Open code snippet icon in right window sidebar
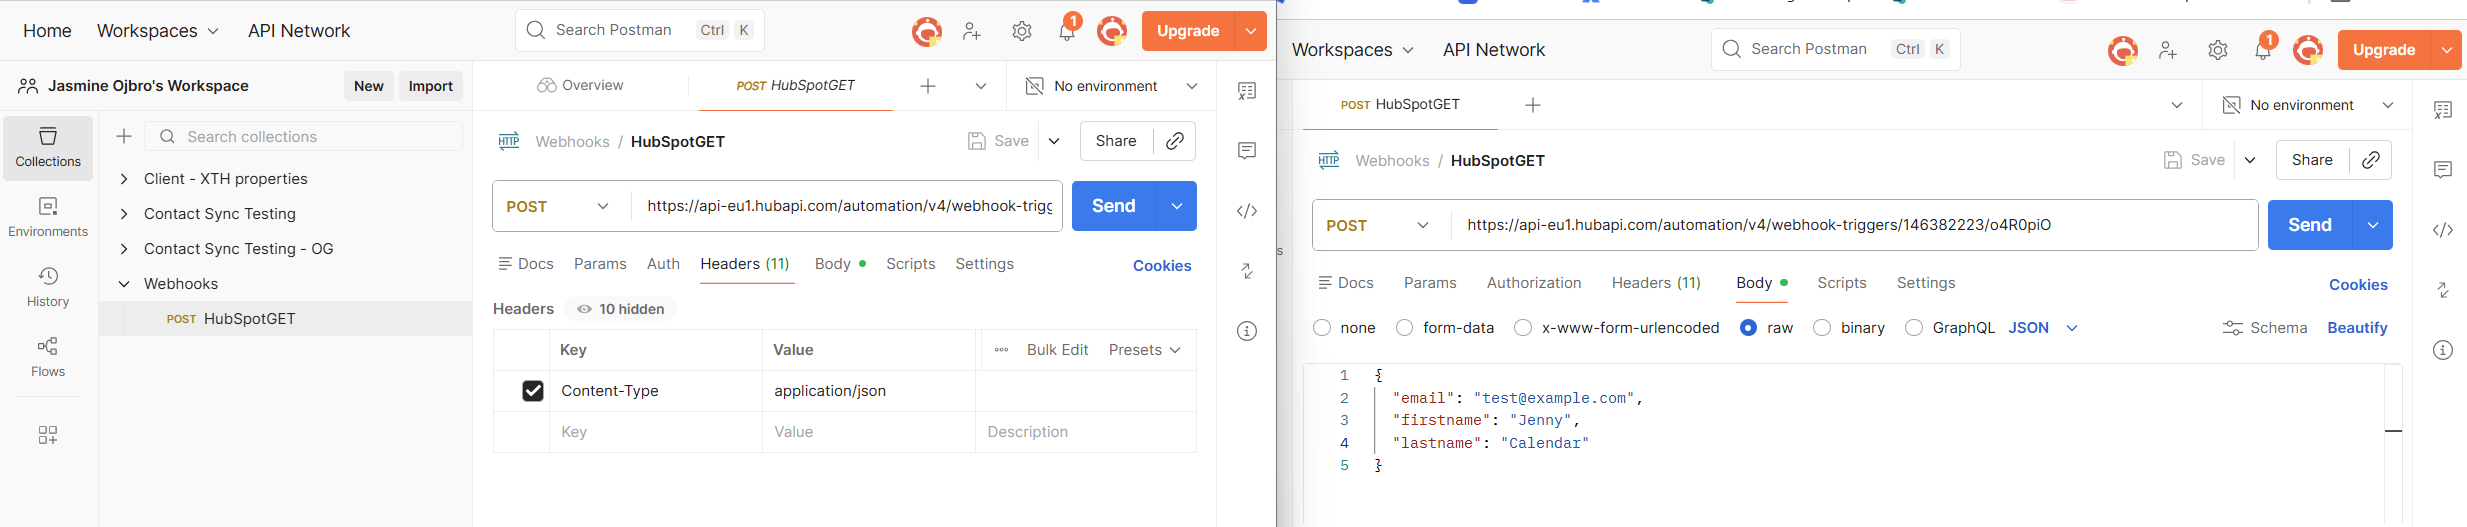Screen dimensions: 2467x527 2443,230
